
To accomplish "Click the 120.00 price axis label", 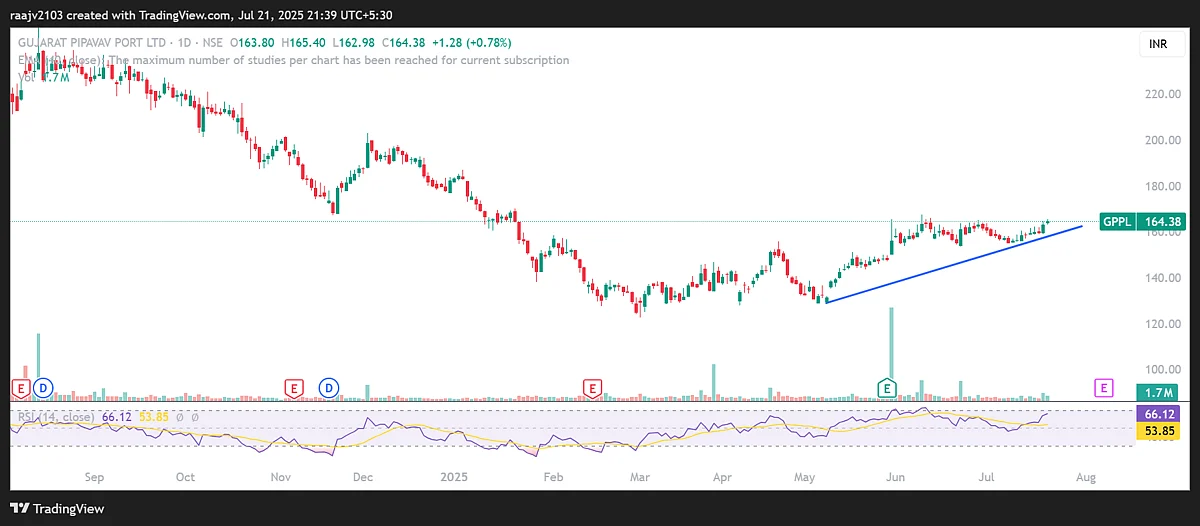I will 1161,324.
